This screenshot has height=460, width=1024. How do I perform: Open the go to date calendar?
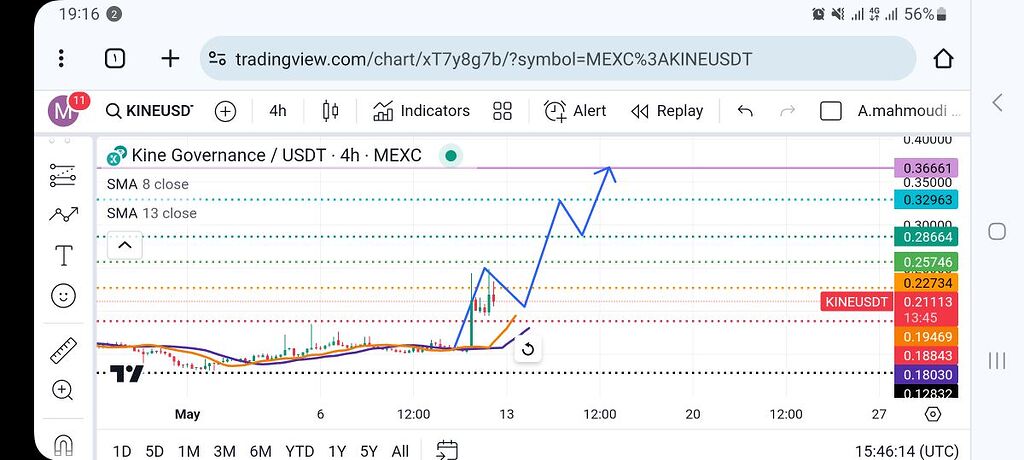(447, 450)
